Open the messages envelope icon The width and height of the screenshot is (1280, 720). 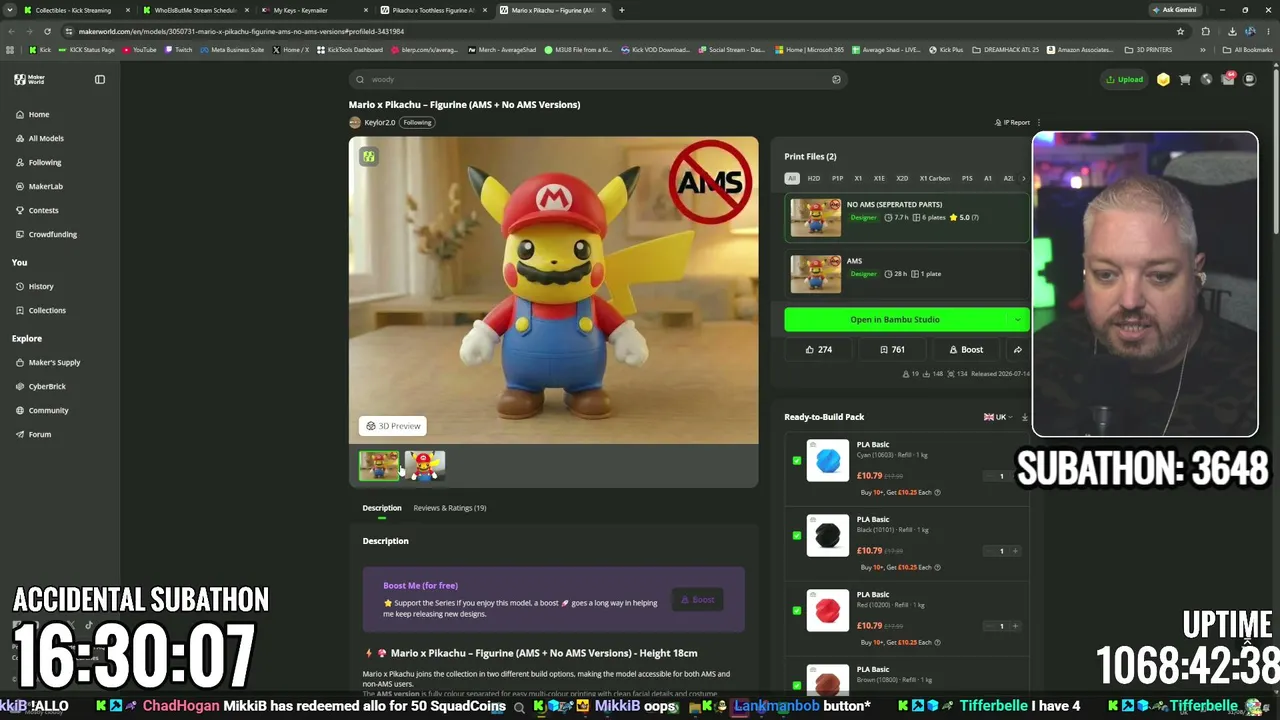click(1228, 79)
